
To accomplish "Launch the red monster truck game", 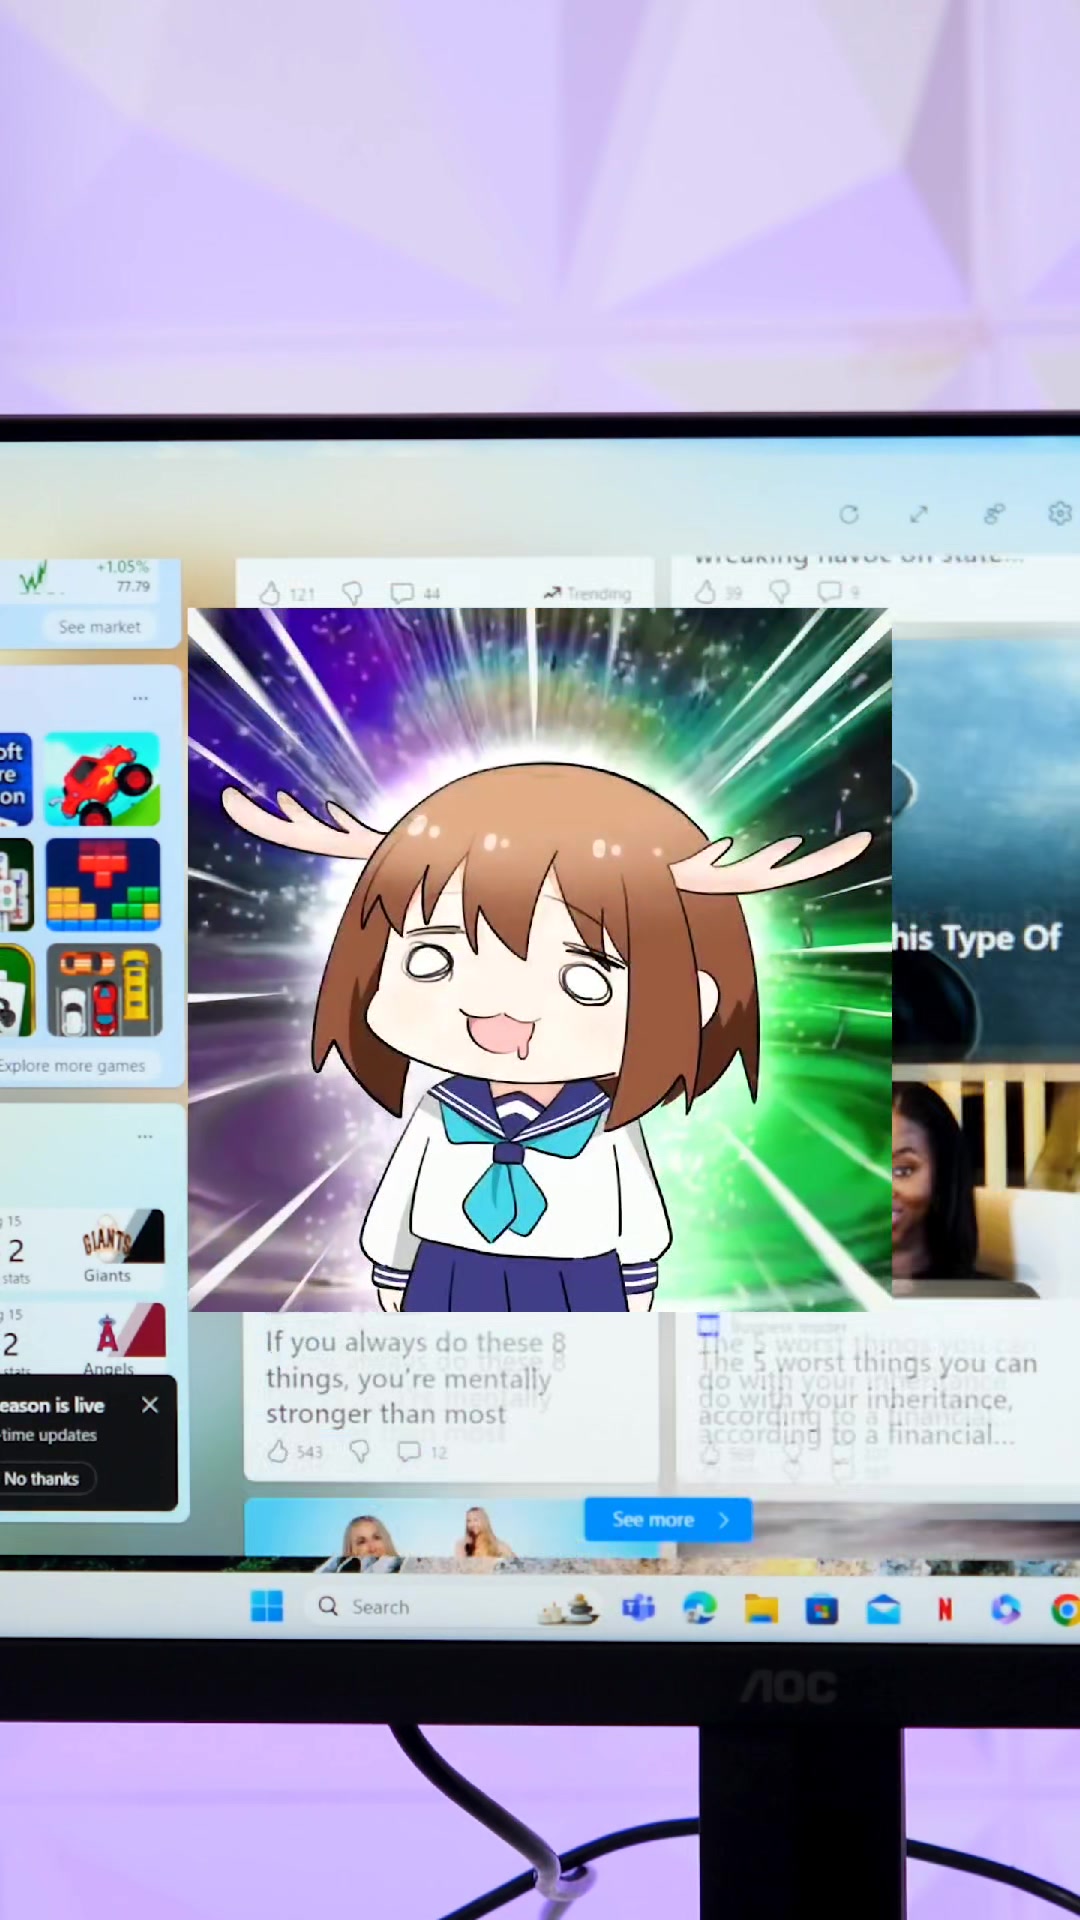I will coord(102,779).
